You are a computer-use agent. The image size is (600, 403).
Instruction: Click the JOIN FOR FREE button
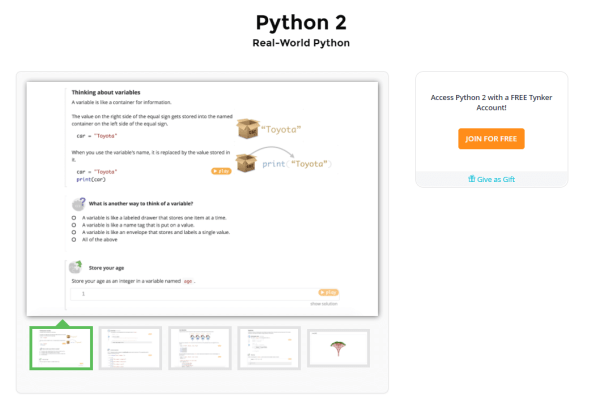pos(491,139)
